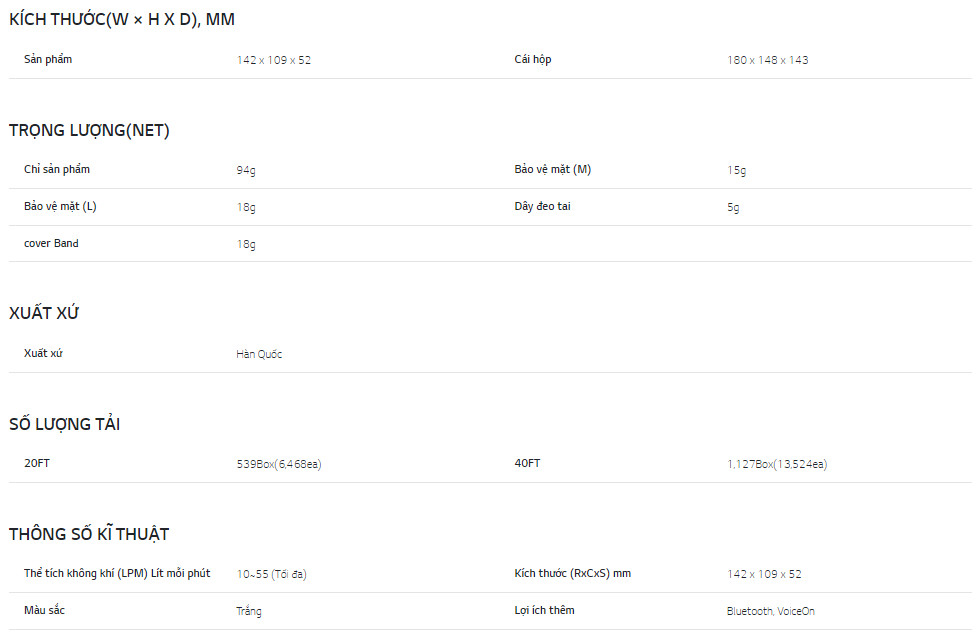976x633 pixels.
Task: Select the 180 x 148 x 143 value
Action: [x=767, y=60]
